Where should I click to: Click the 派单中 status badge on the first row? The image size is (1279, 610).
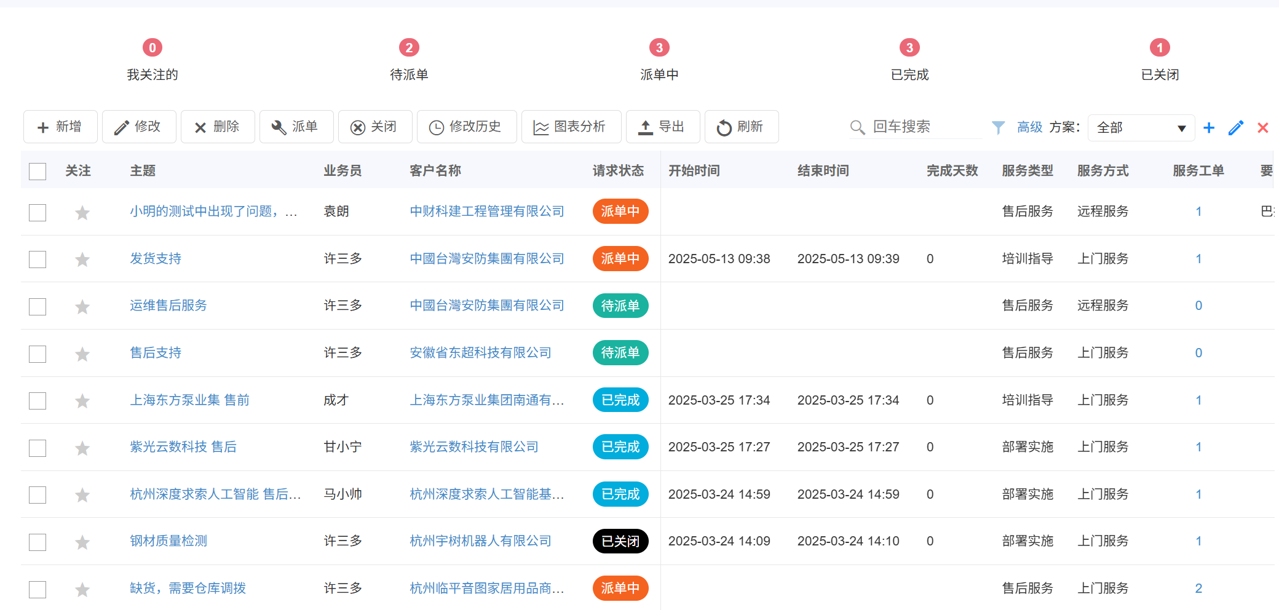(620, 211)
